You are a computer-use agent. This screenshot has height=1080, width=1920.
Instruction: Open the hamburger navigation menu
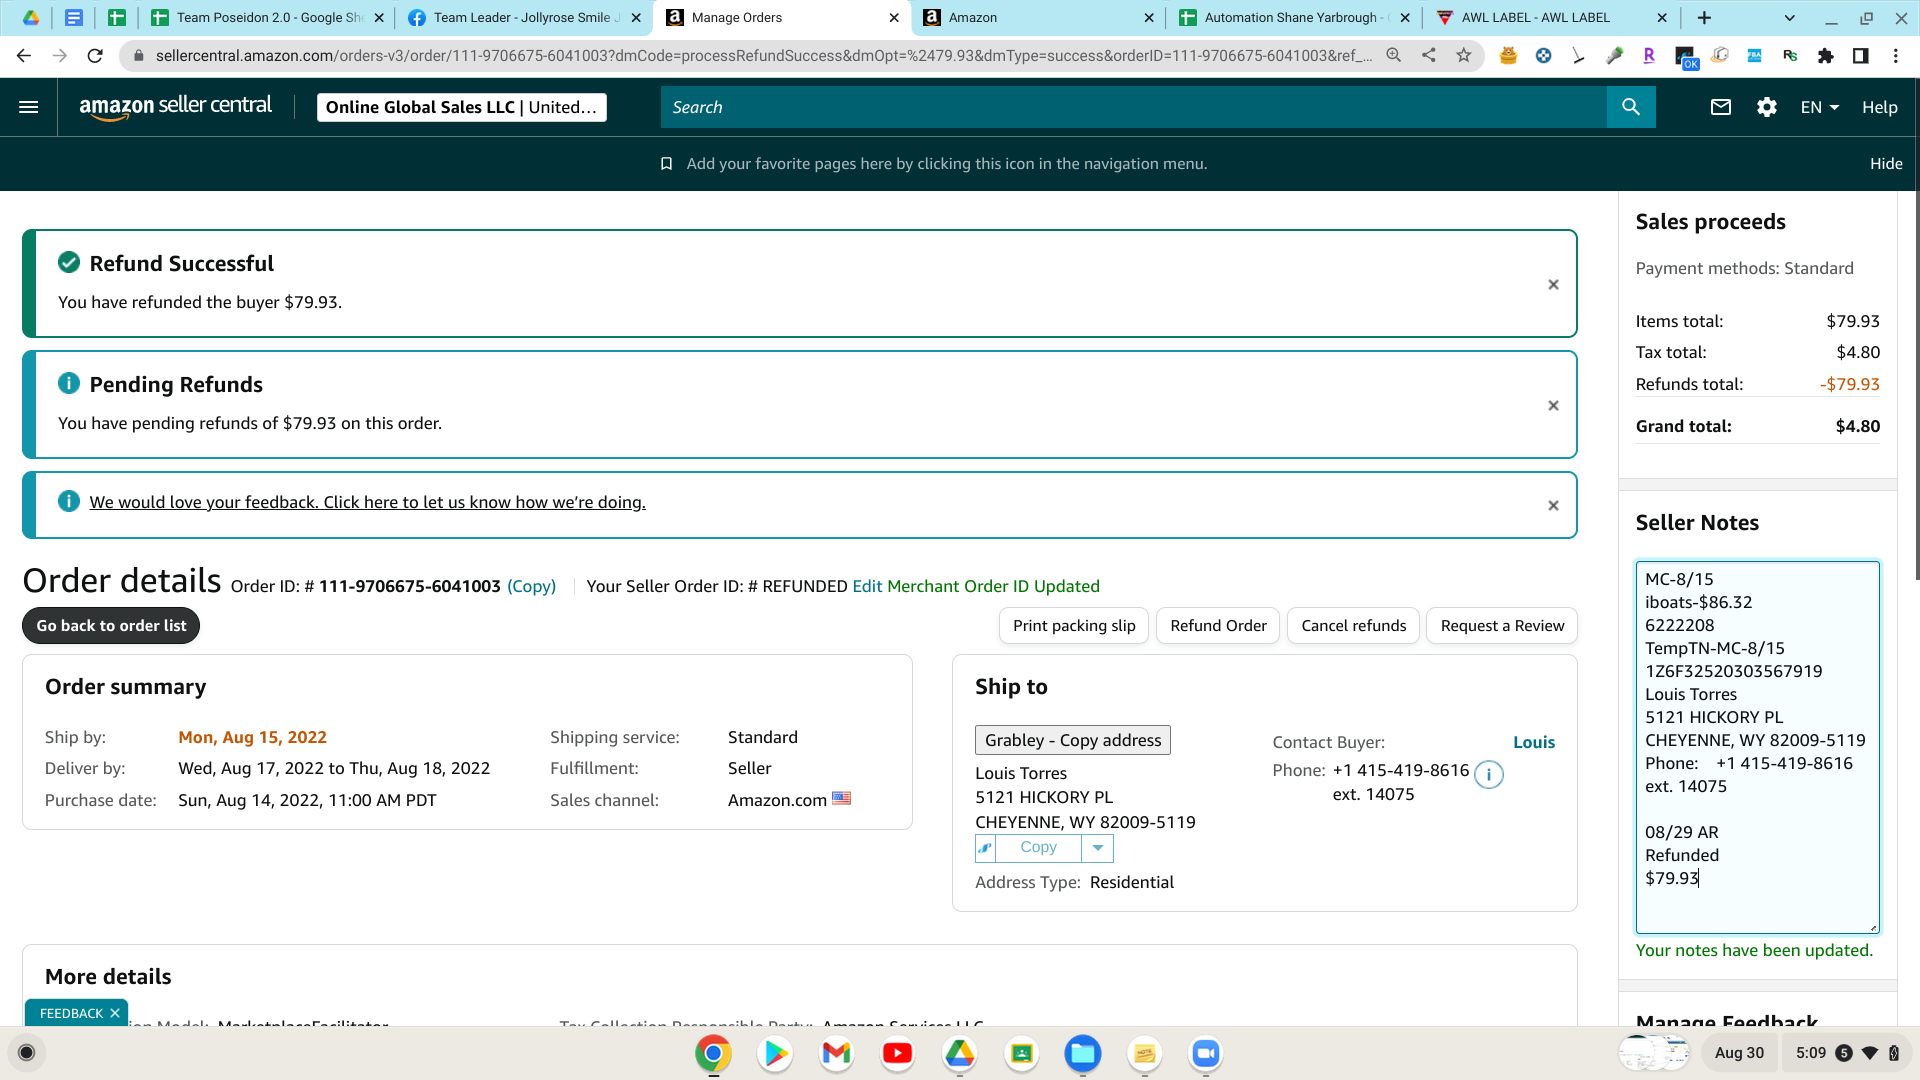[28, 107]
